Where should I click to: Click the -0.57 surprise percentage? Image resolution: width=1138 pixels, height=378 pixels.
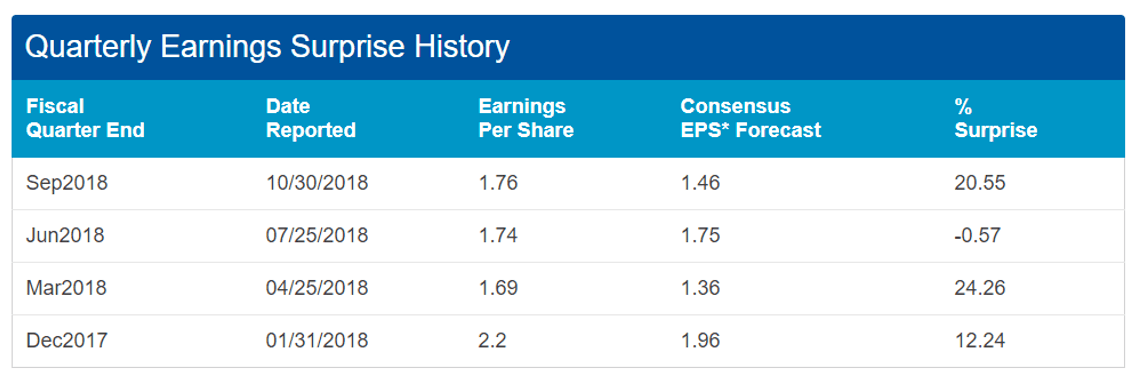(x=977, y=236)
